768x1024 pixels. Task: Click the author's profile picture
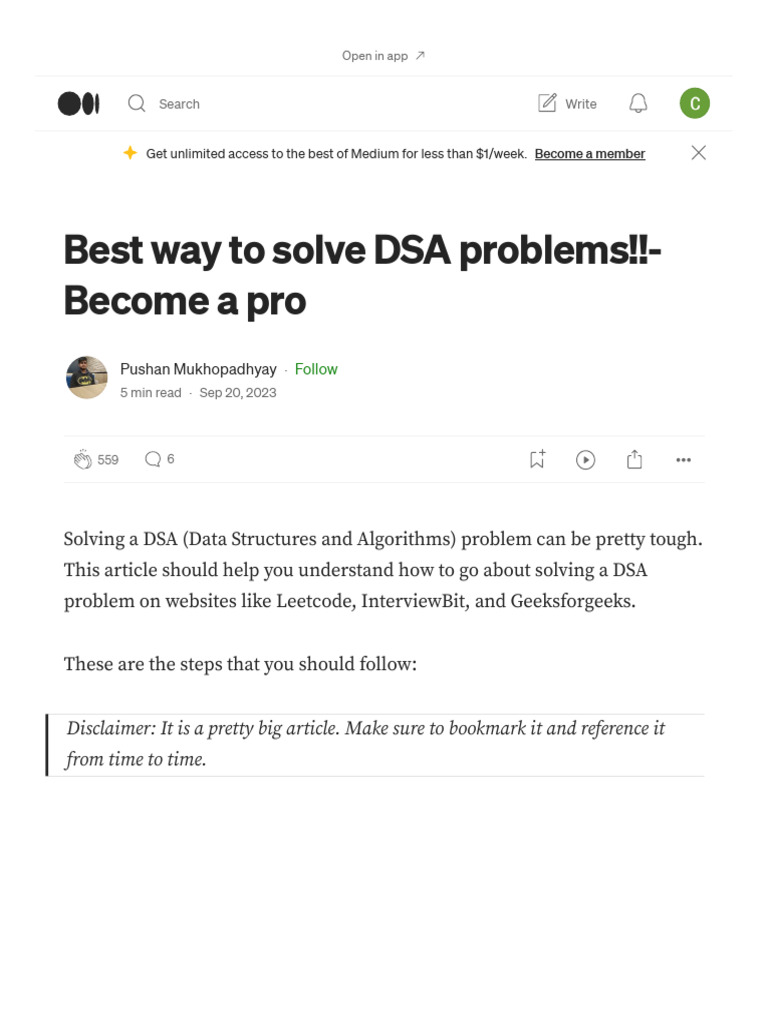pyautogui.click(x=87, y=378)
